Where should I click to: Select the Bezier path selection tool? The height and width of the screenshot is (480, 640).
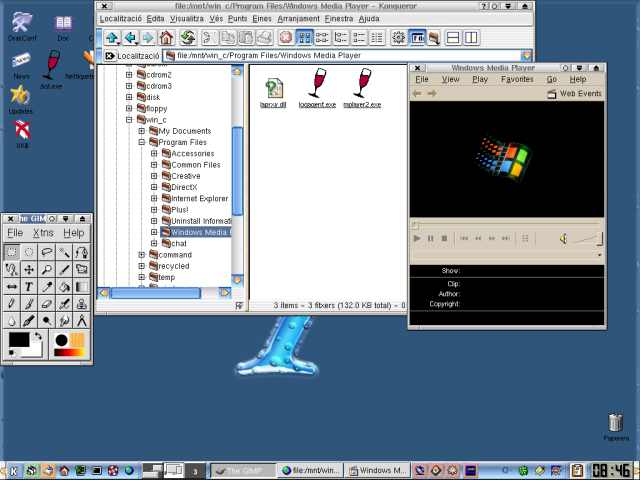pos(82,252)
